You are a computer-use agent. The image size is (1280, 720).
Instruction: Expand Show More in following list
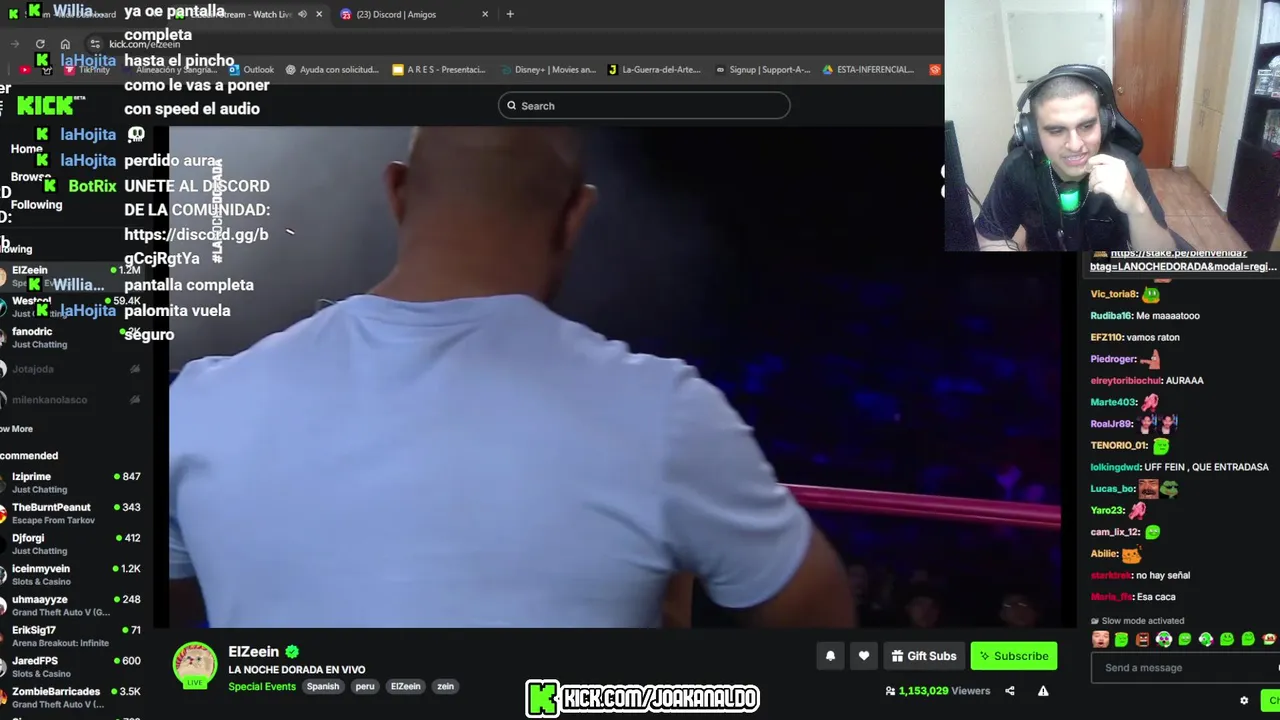16,429
